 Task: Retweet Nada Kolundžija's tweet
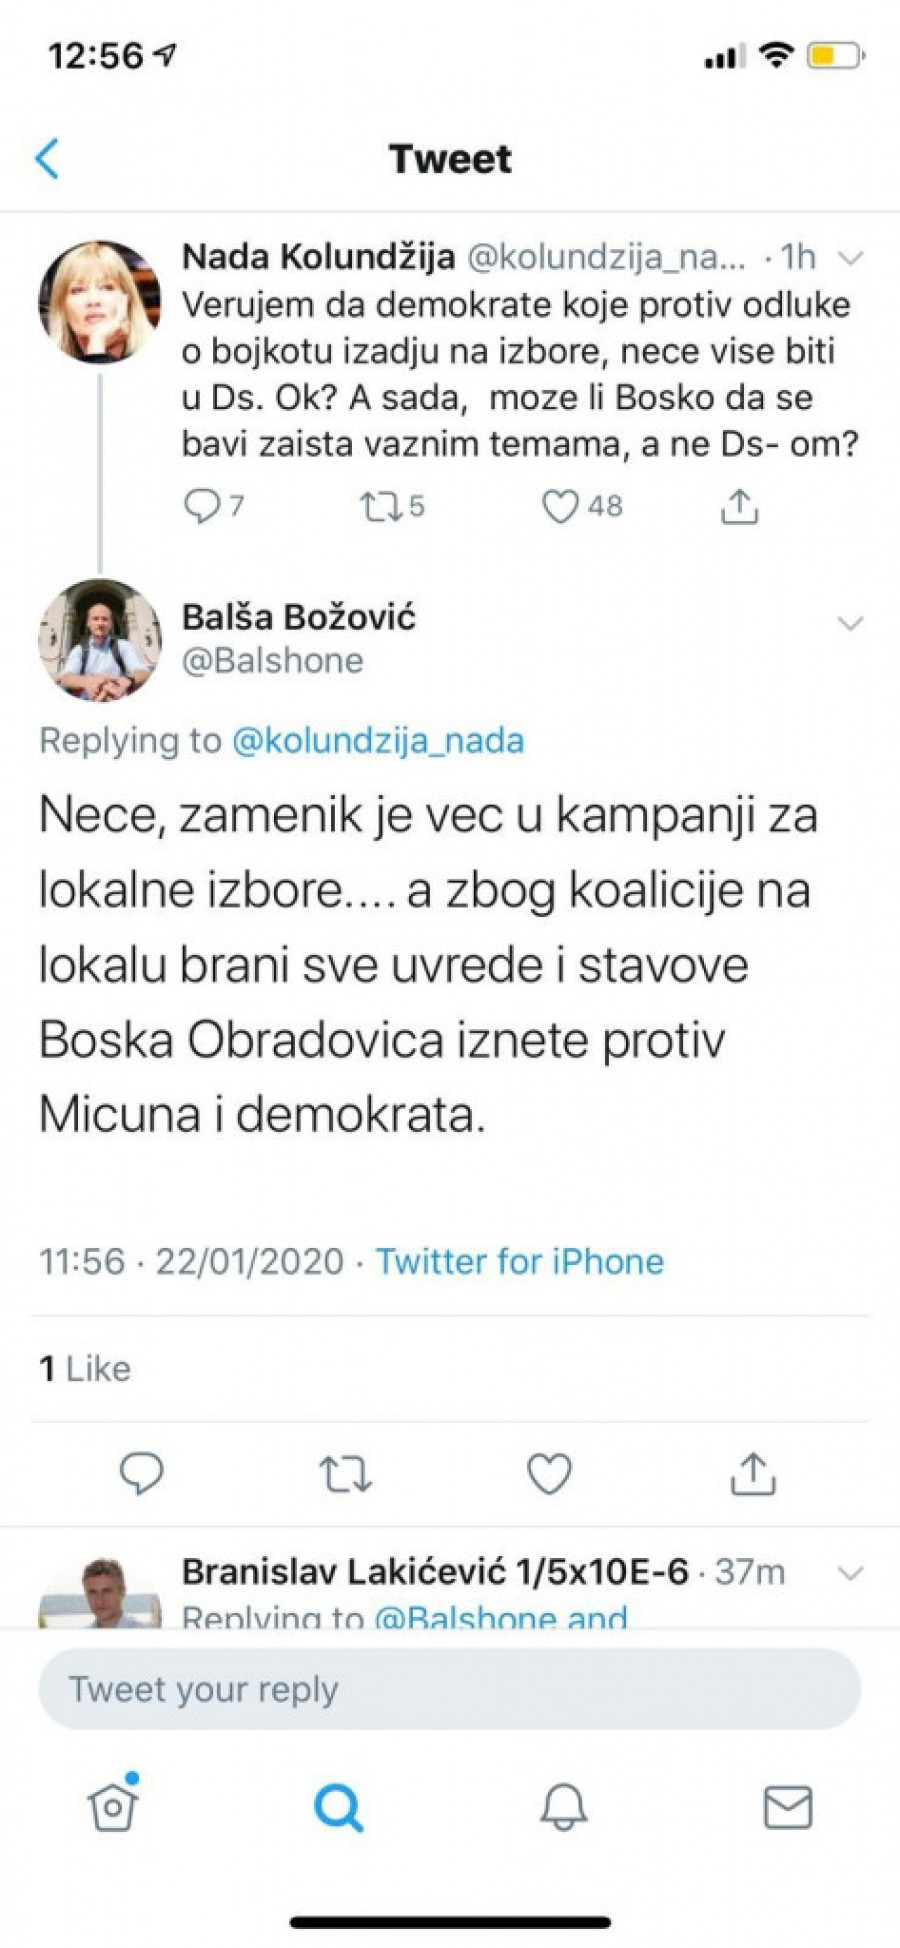380,507
